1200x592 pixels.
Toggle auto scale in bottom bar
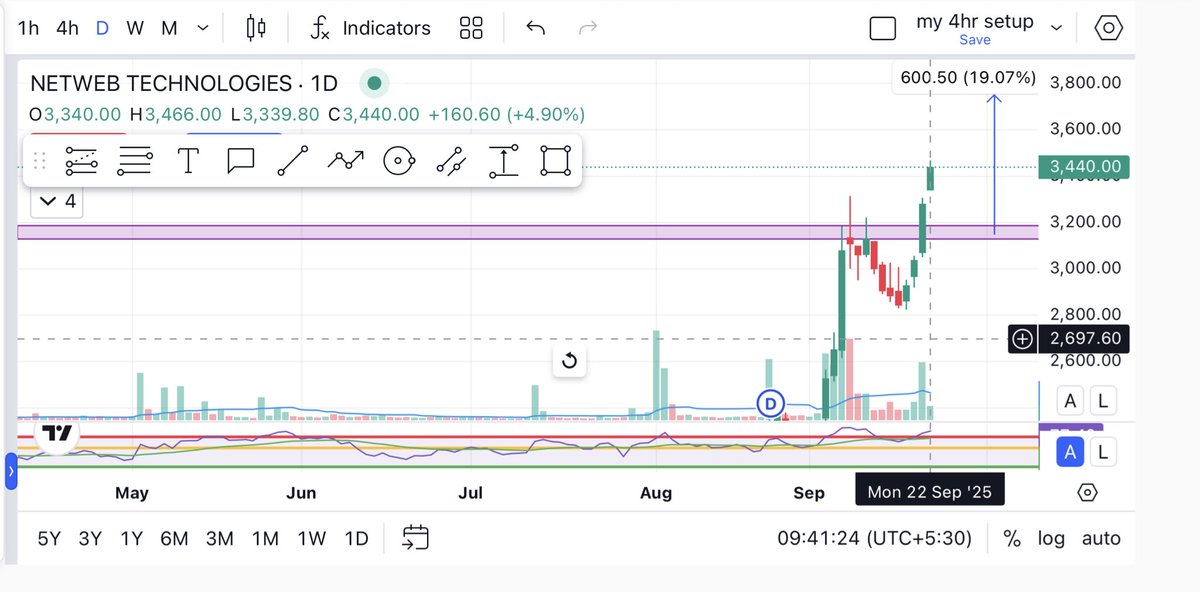pos(1101,539)
